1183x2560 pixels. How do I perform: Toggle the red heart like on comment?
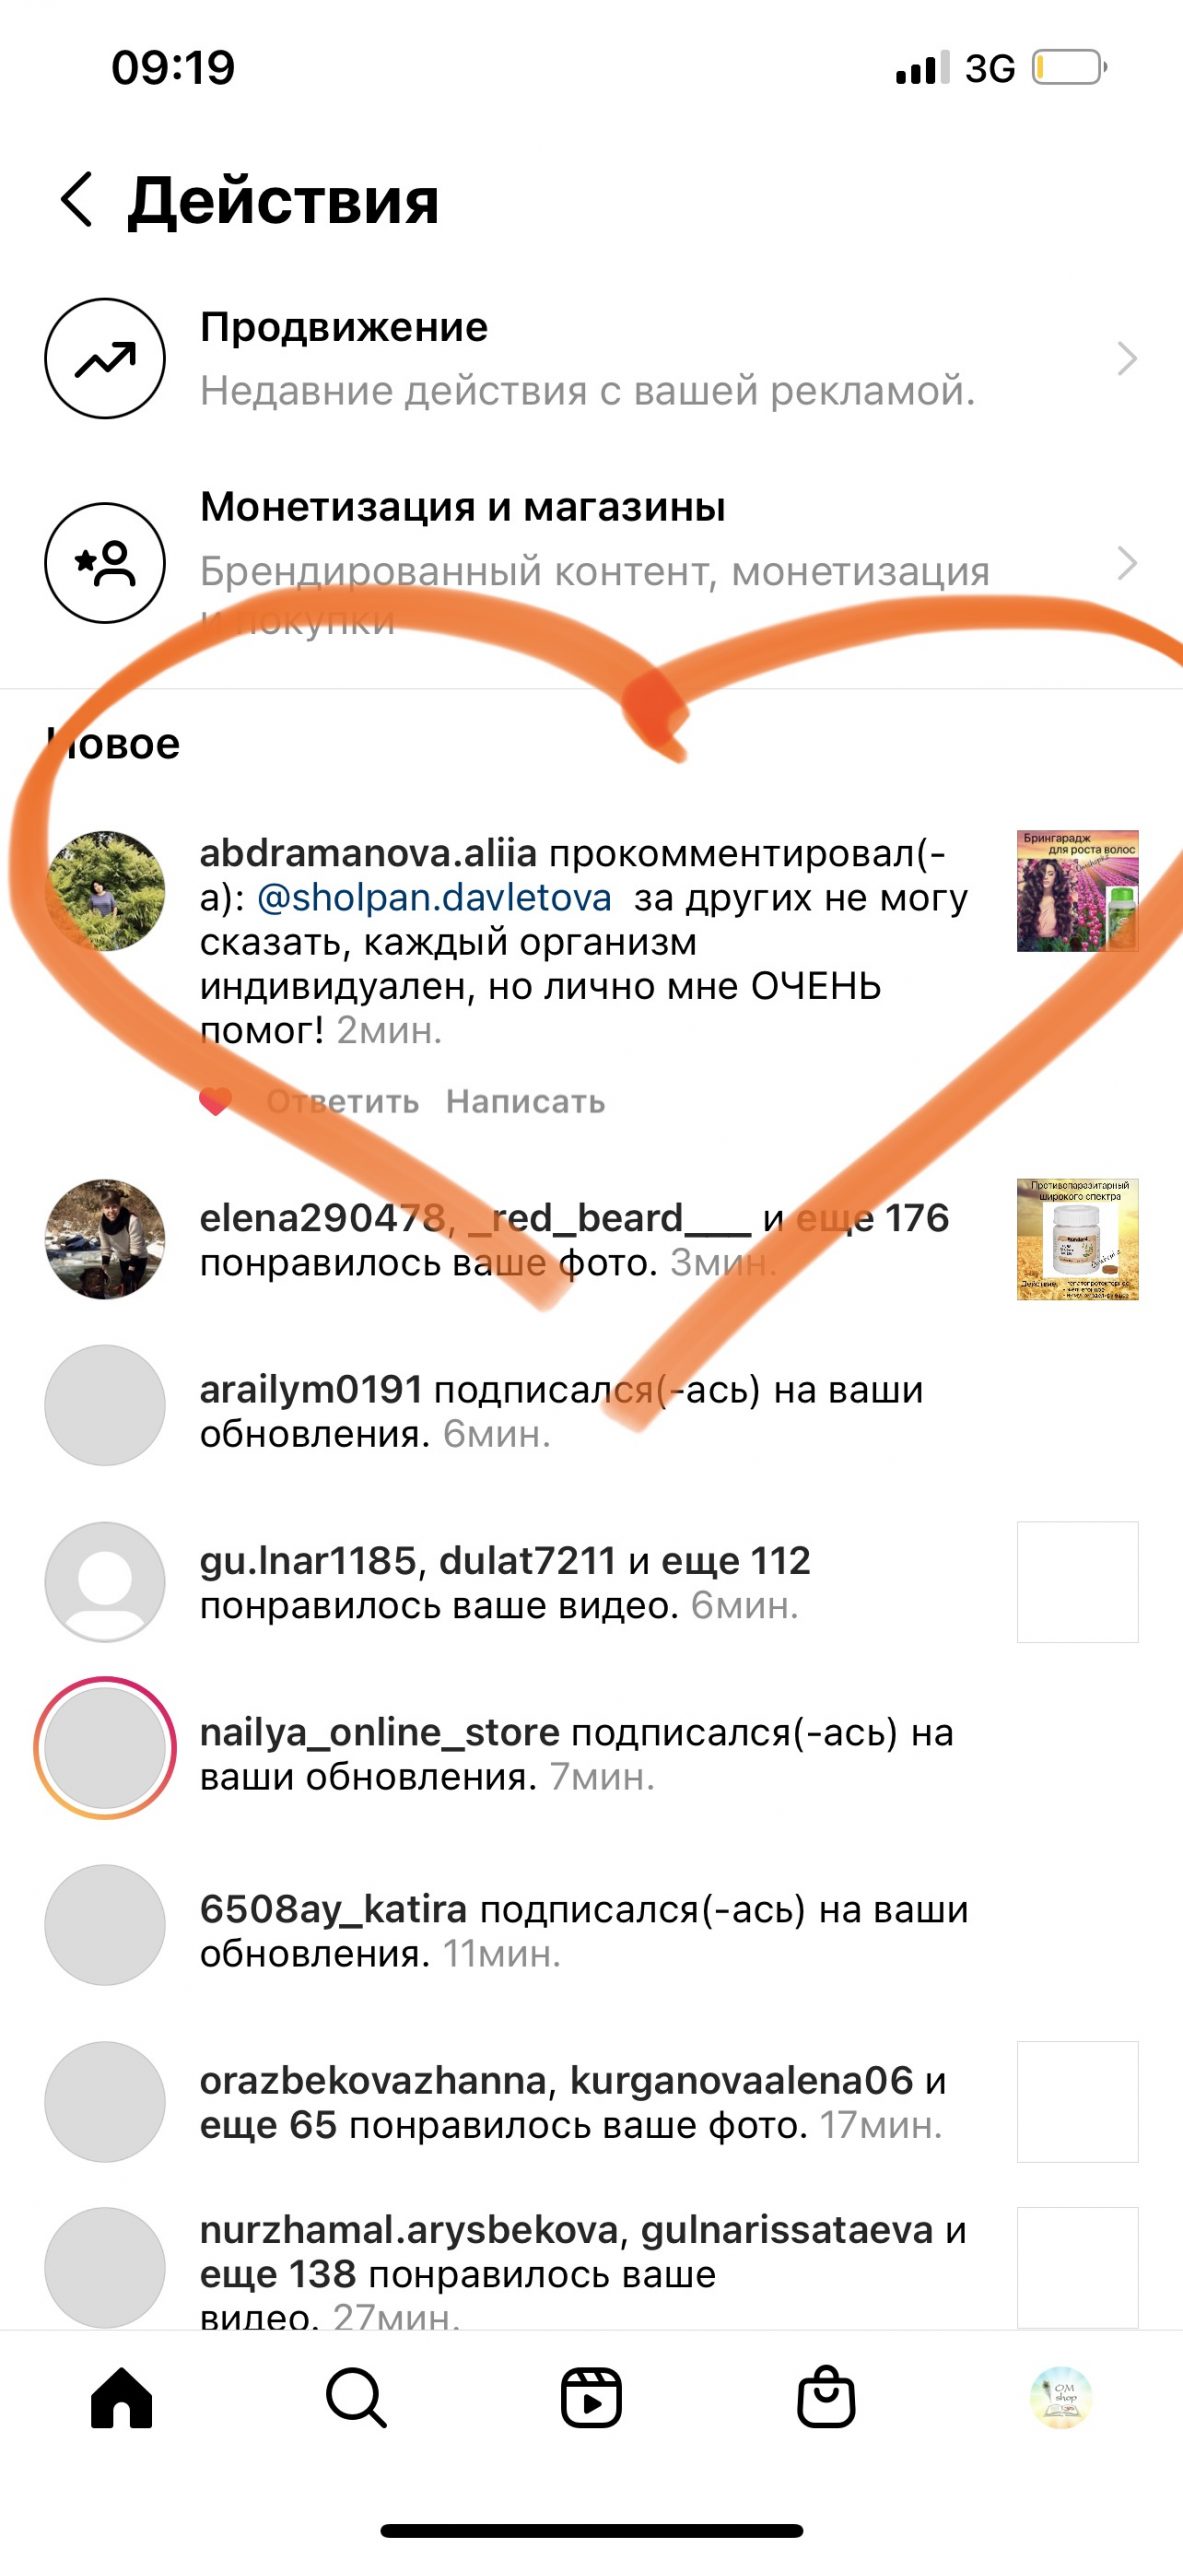[216, 1101]
